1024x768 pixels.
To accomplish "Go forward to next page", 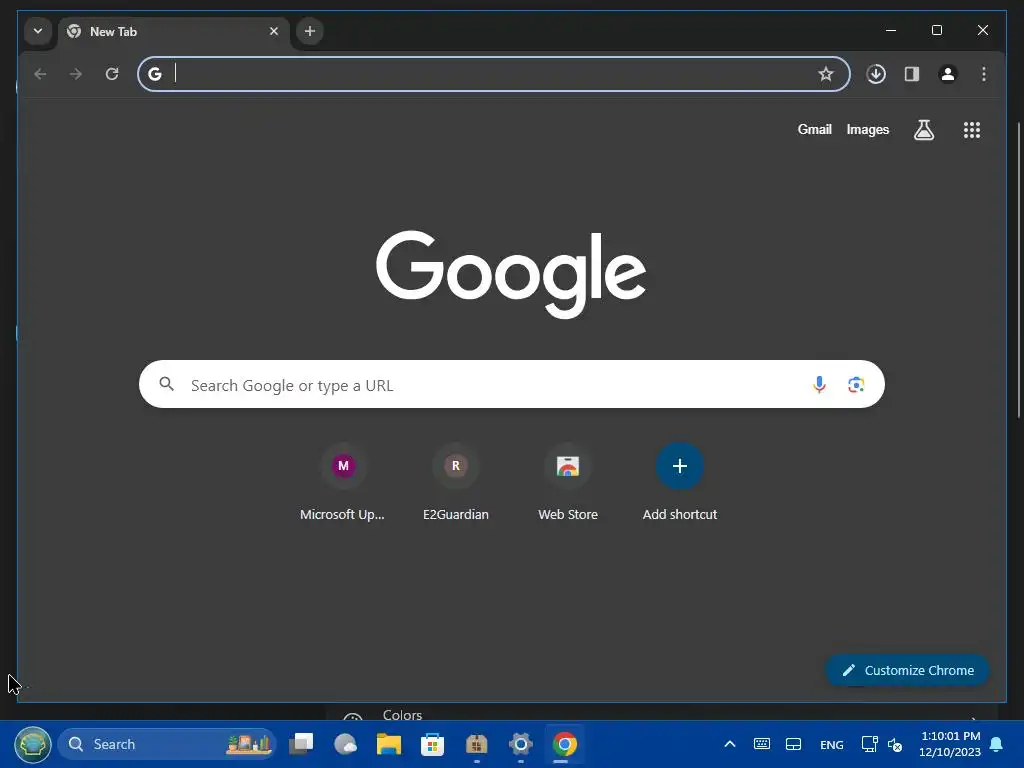I will [x=76, y=74].
